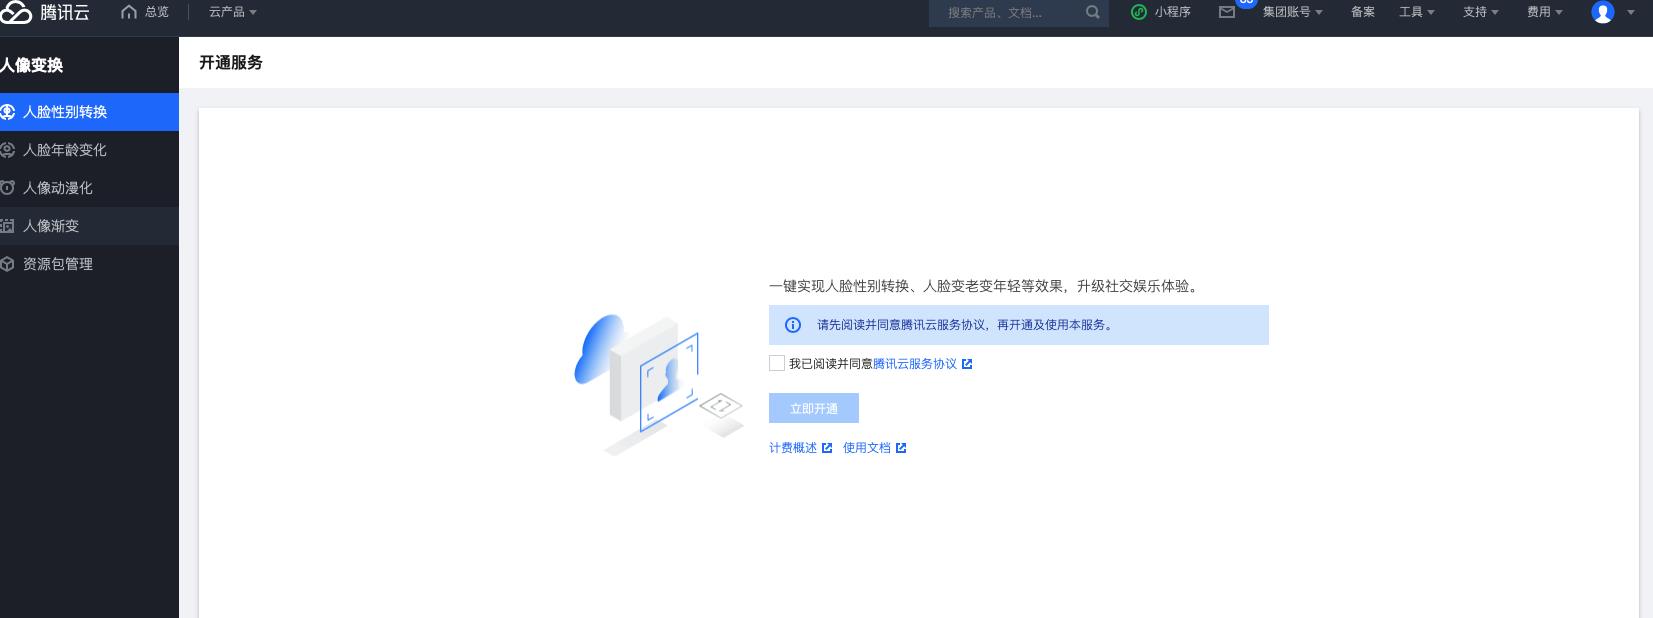Click the 人像变换 sidebar title

click(32, 65)
